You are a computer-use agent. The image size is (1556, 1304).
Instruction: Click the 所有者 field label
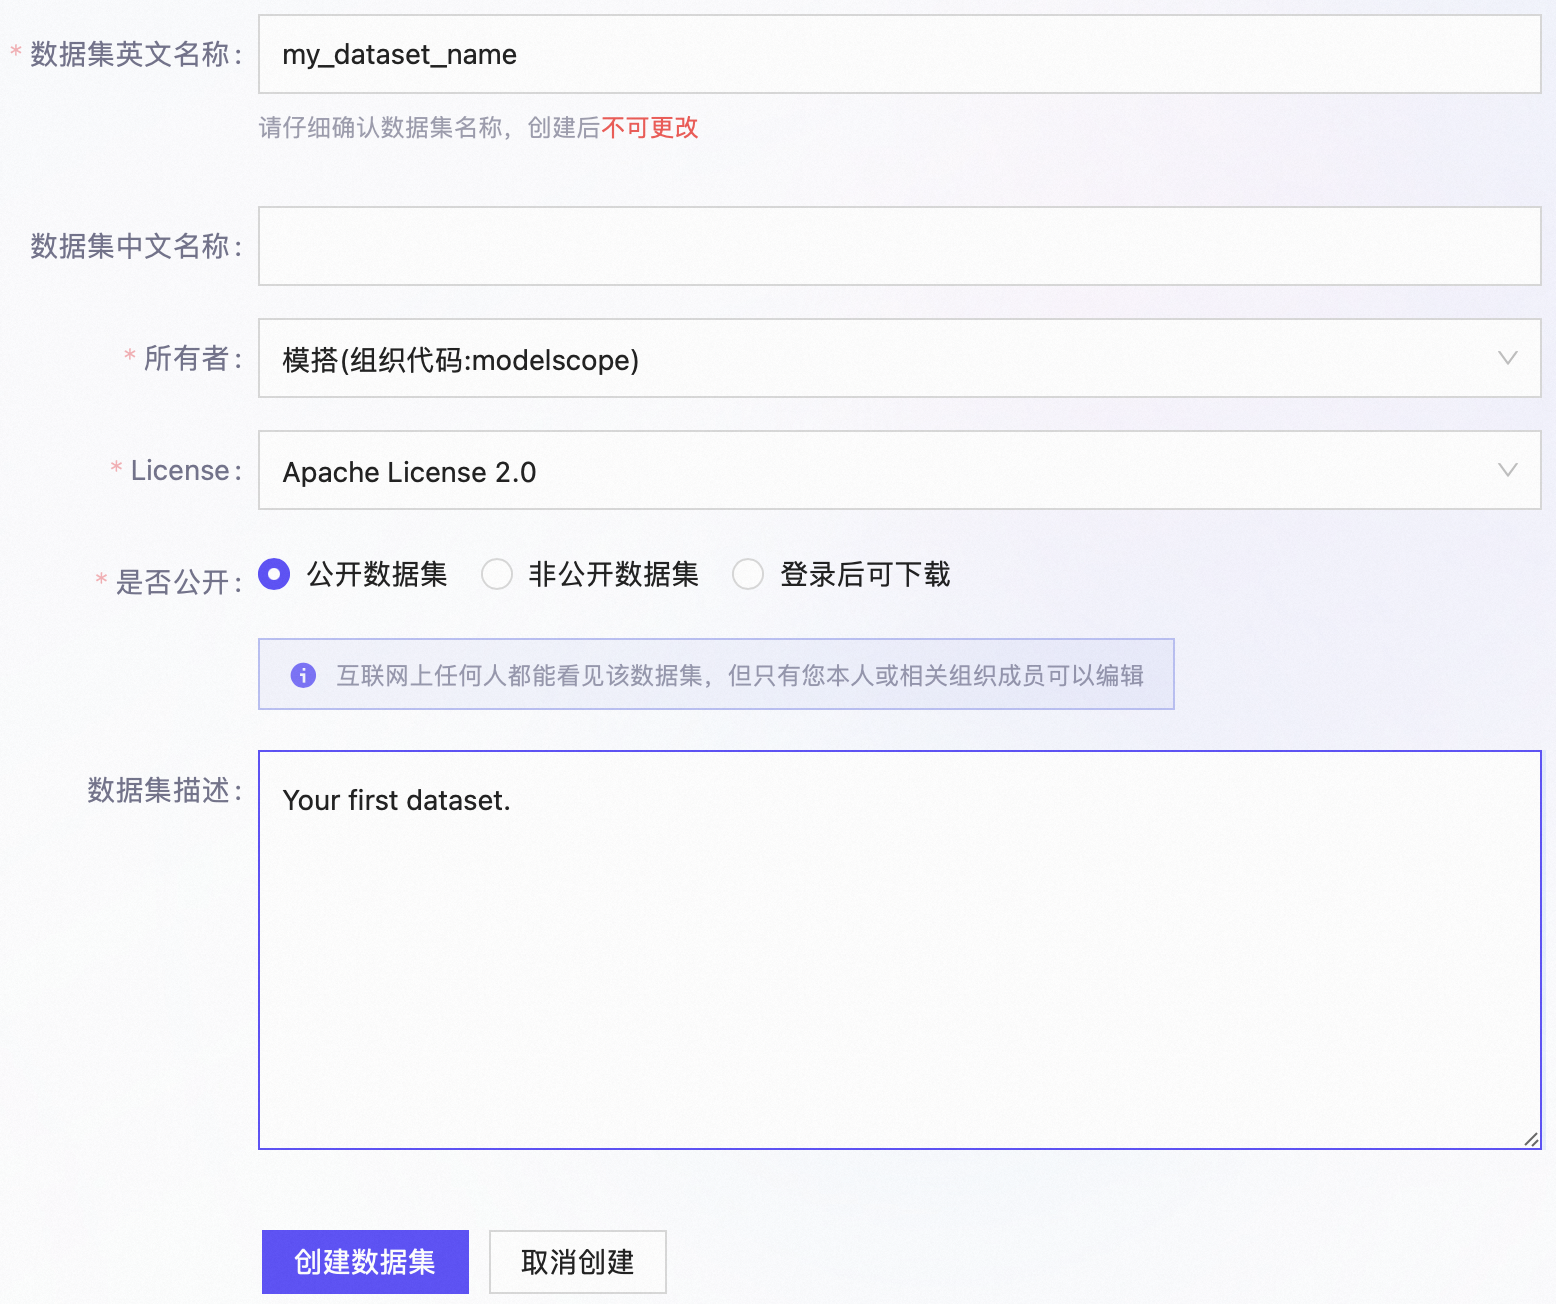point(192,358)
